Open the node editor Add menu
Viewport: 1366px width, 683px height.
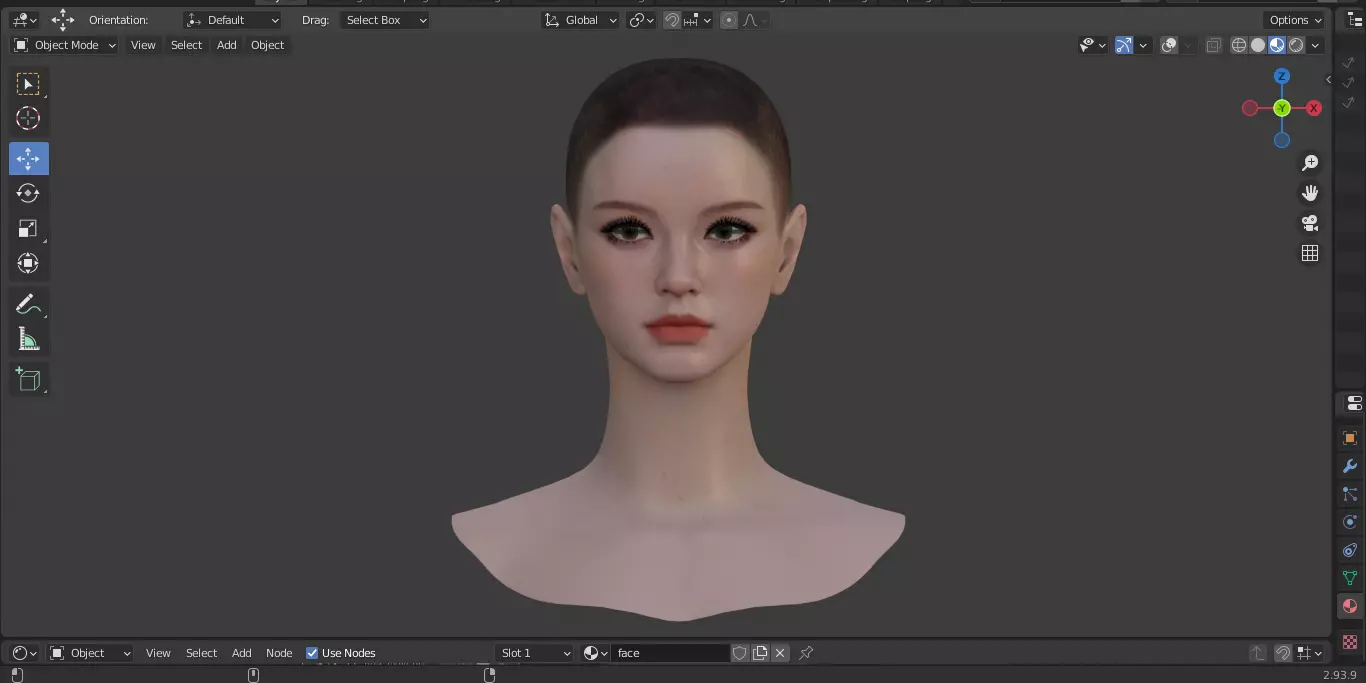pyautogui.click(x=242, y=653)
